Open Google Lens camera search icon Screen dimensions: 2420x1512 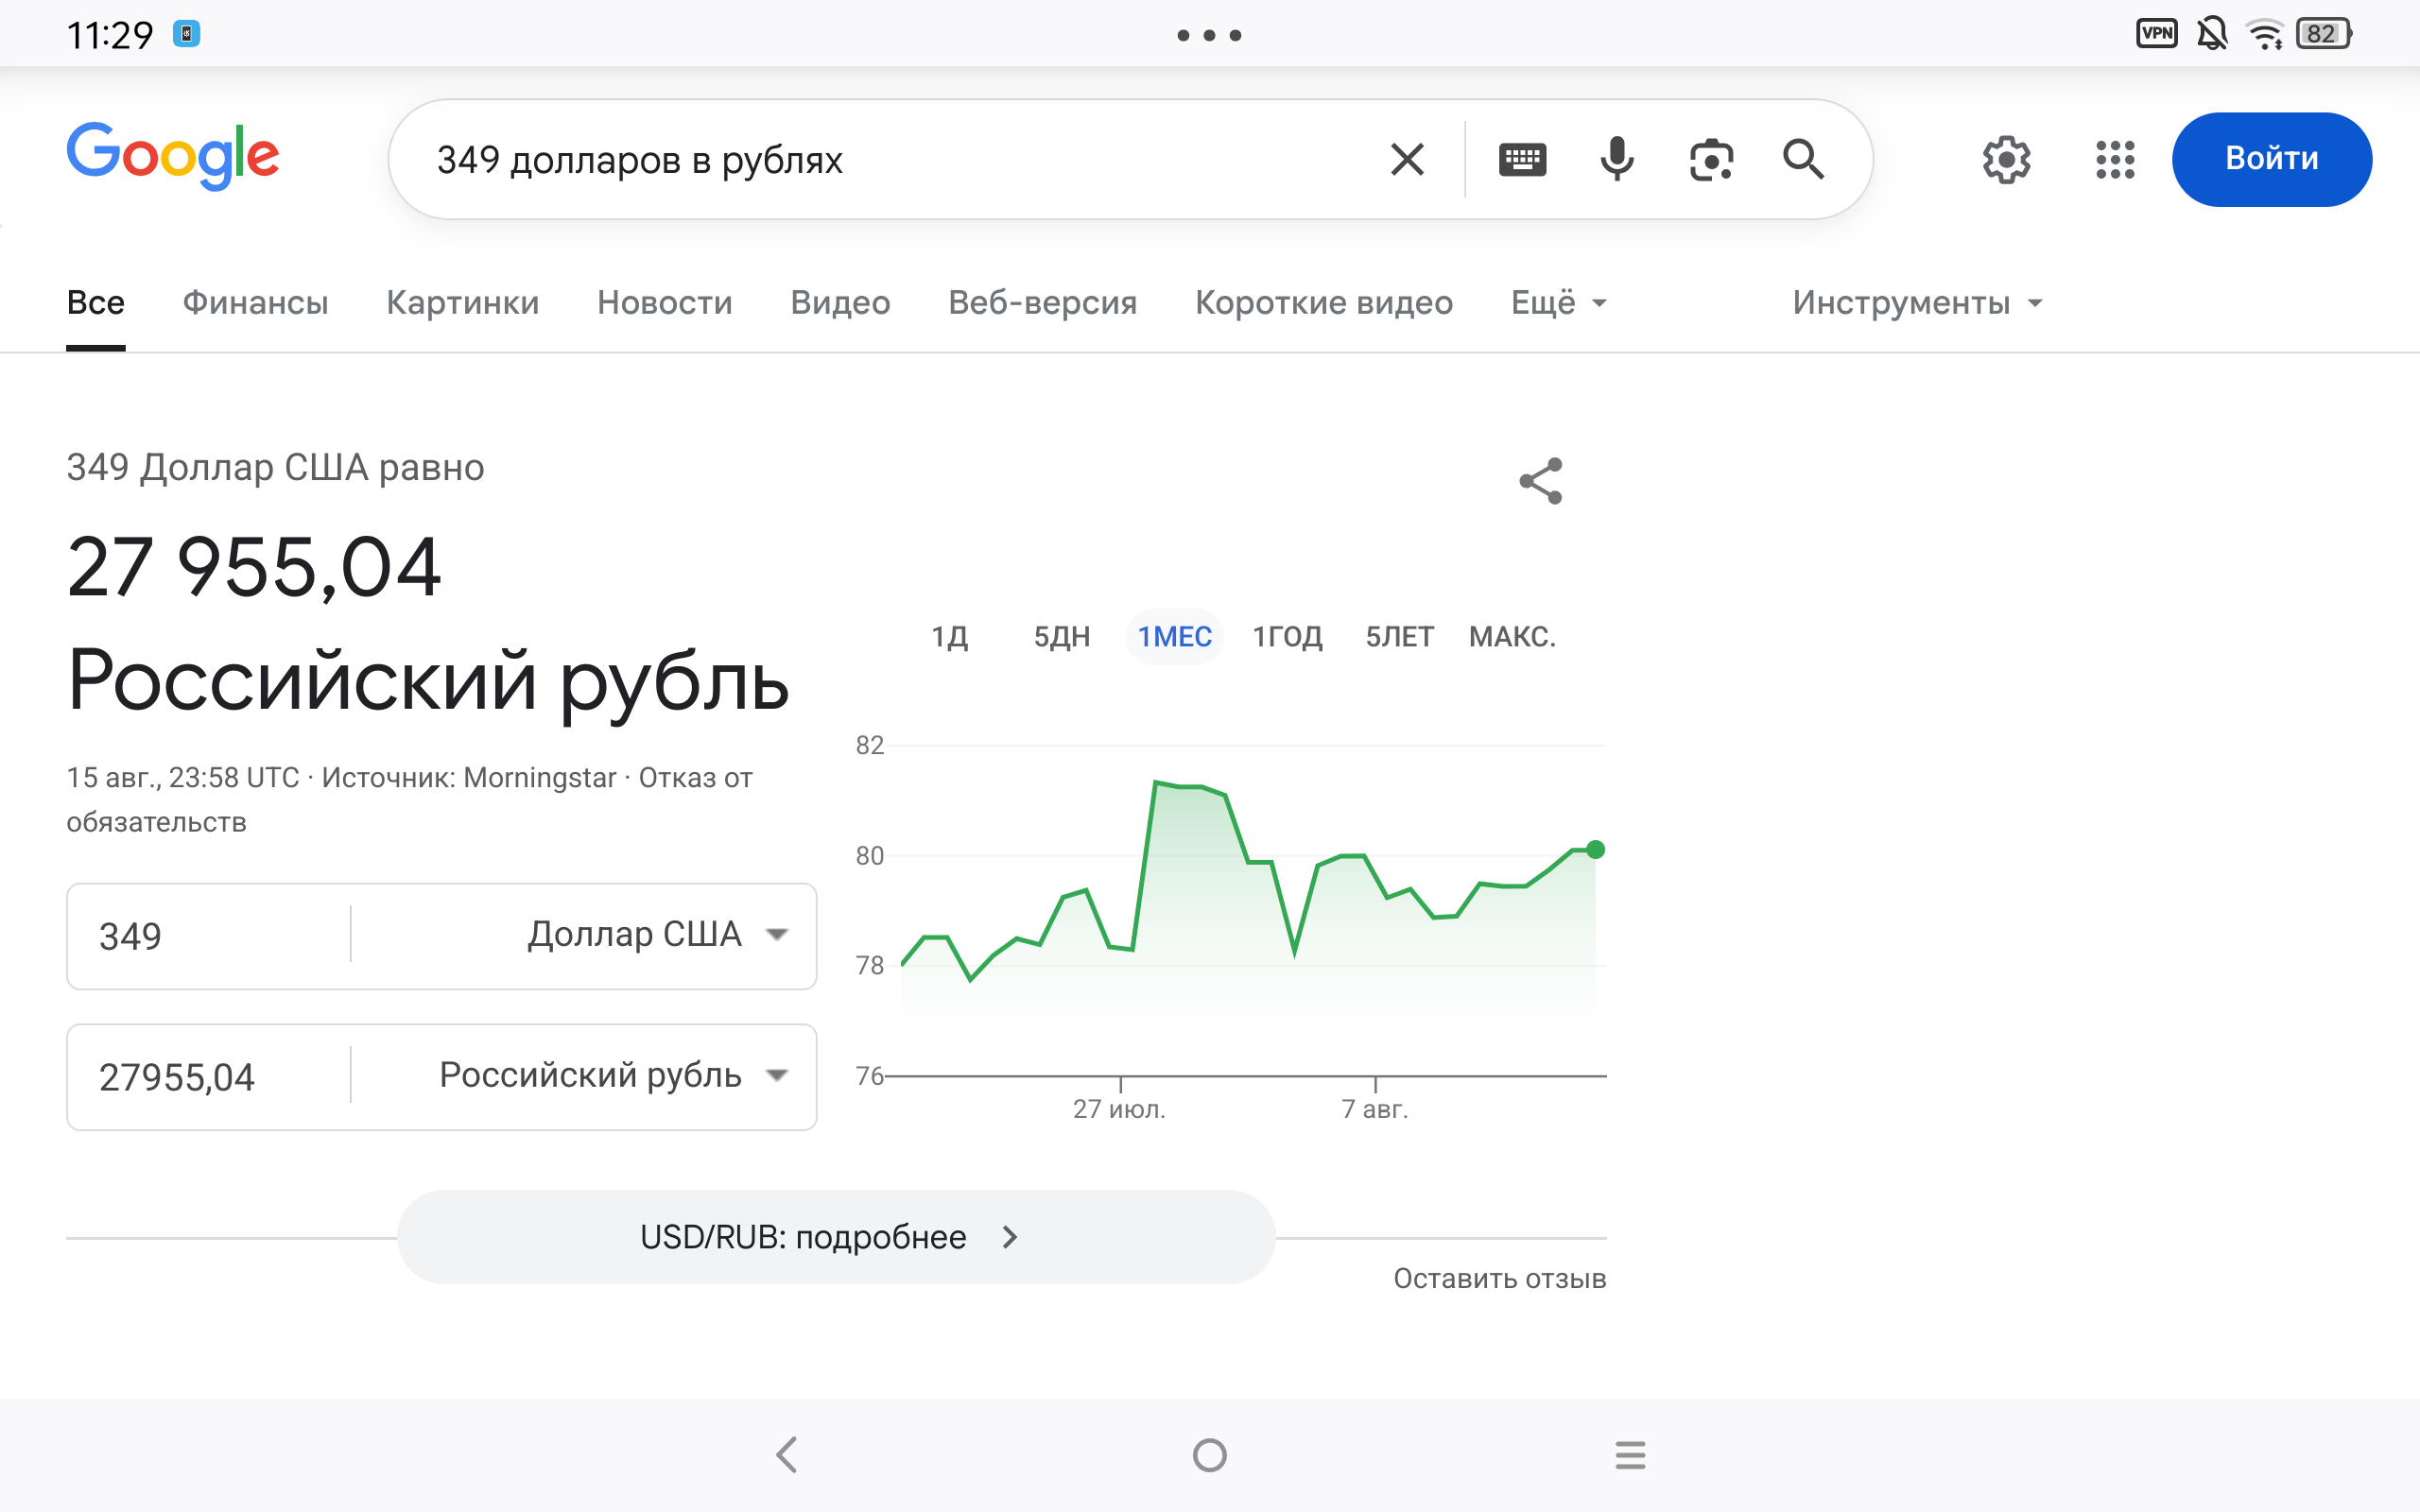pyautogui.click(x=1711, y=159)
